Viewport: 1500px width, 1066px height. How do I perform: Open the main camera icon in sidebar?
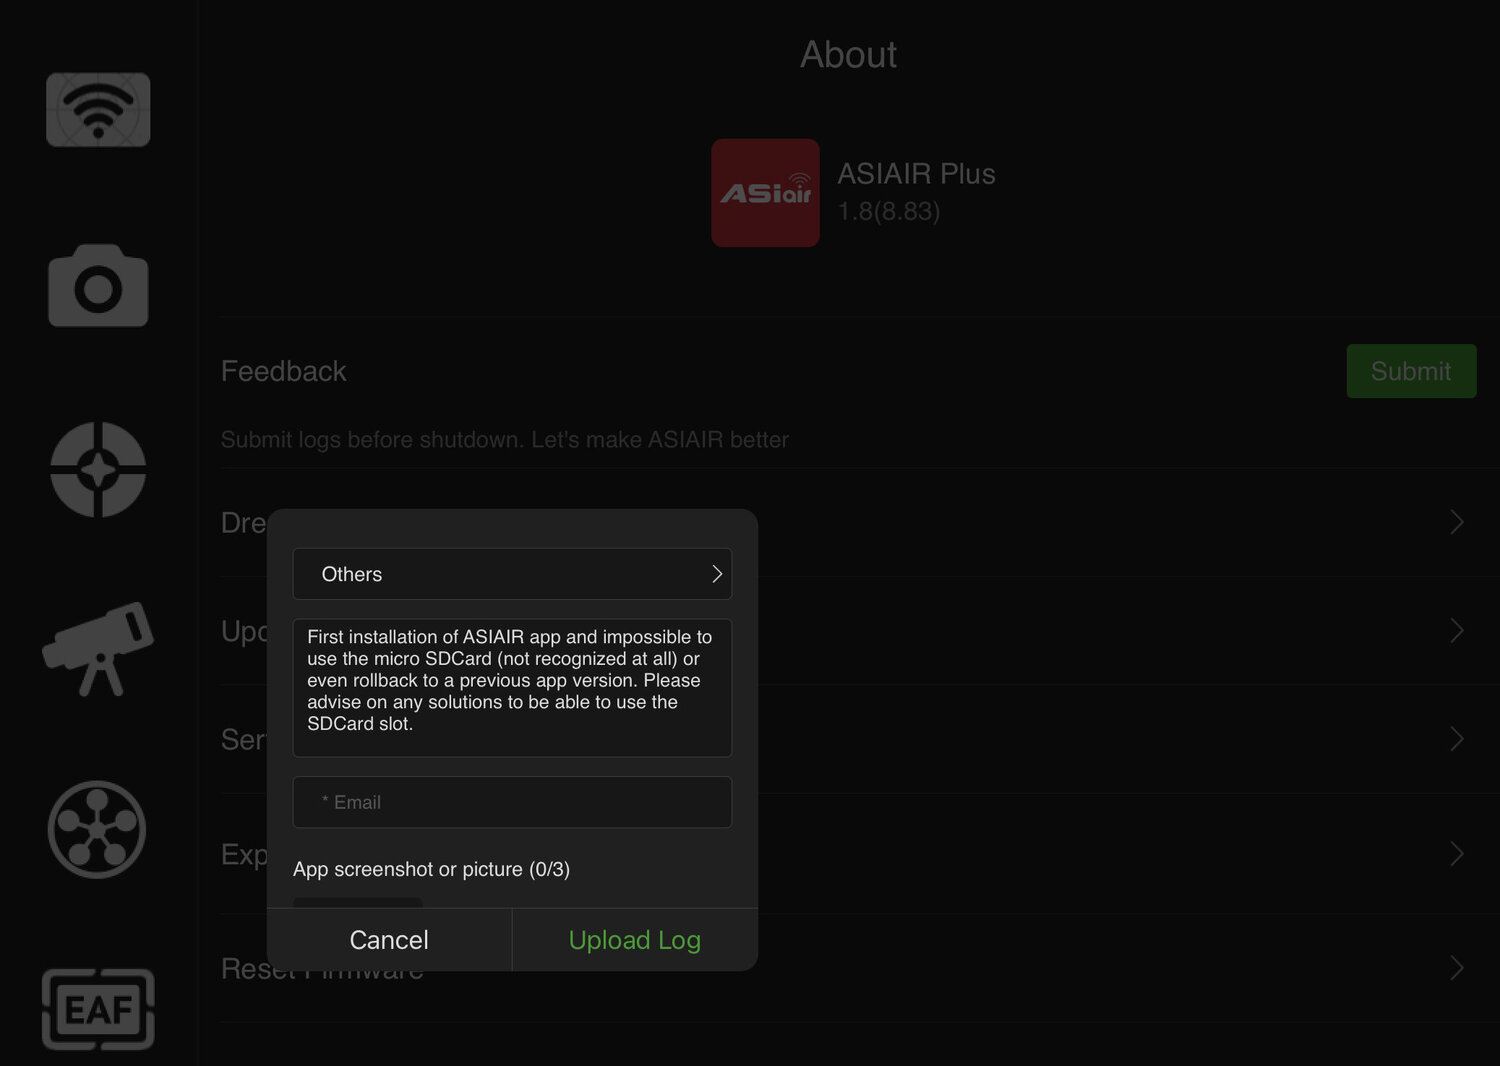click(98, 286)
